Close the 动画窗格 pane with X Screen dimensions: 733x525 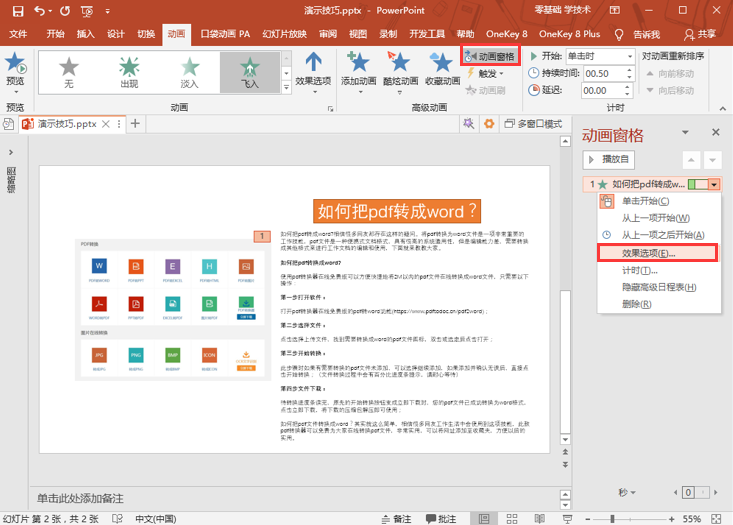click(x=716, y=132)
